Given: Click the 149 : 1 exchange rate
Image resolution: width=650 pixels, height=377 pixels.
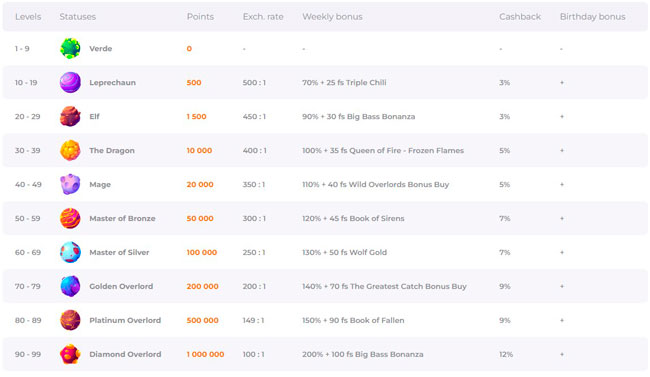Looking at the screenshot, I should point(253,321).
